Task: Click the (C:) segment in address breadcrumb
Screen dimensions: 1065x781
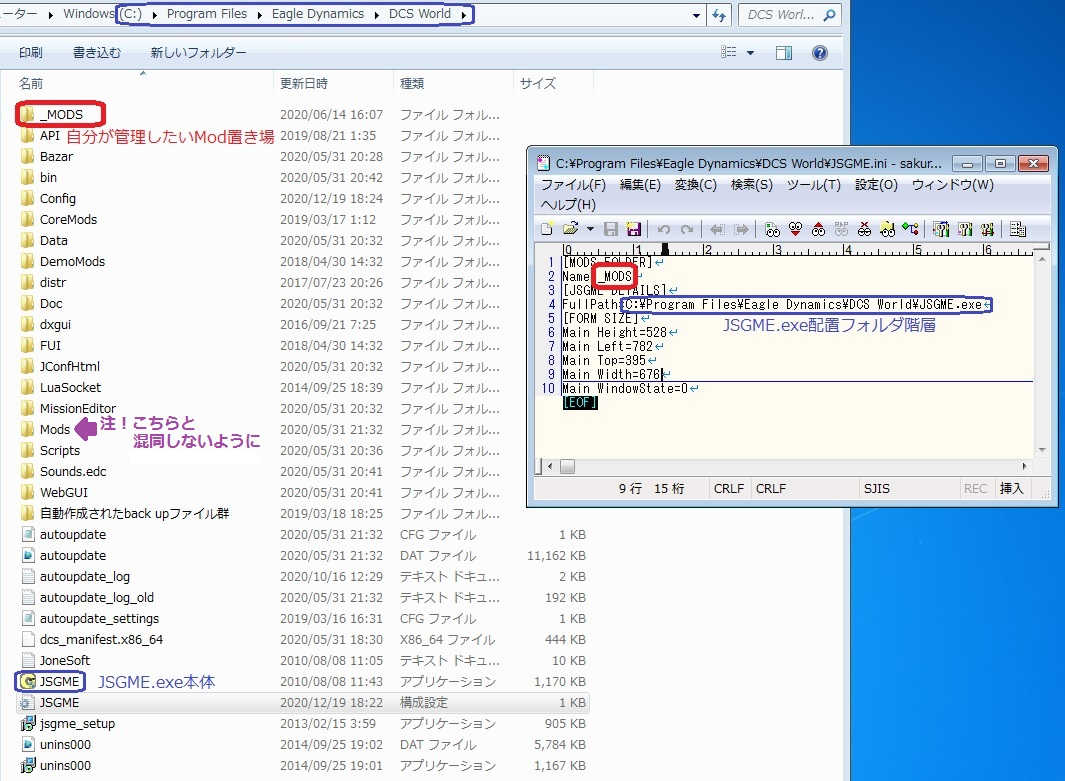Action: 130,14
